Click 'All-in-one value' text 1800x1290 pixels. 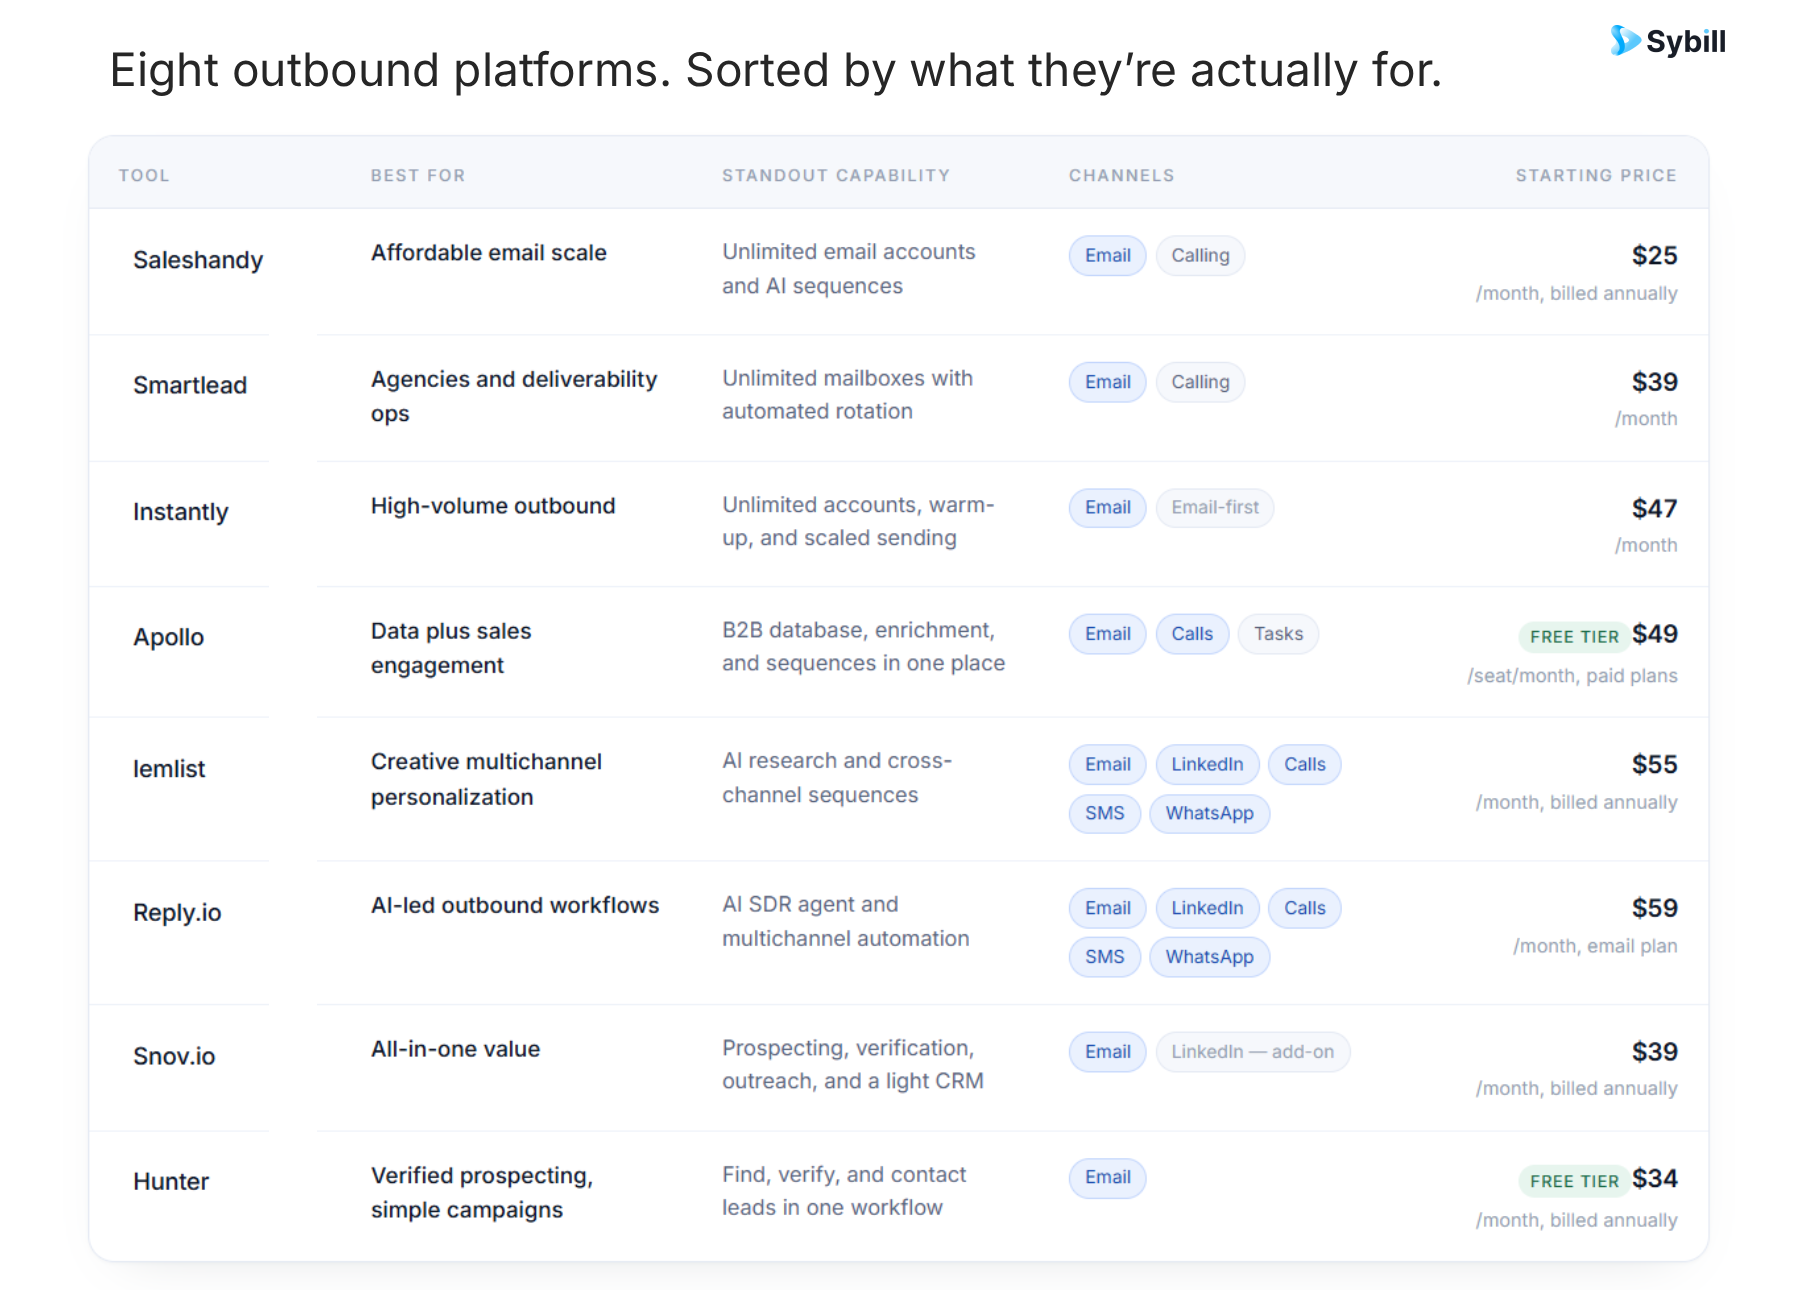(455, 1049)
